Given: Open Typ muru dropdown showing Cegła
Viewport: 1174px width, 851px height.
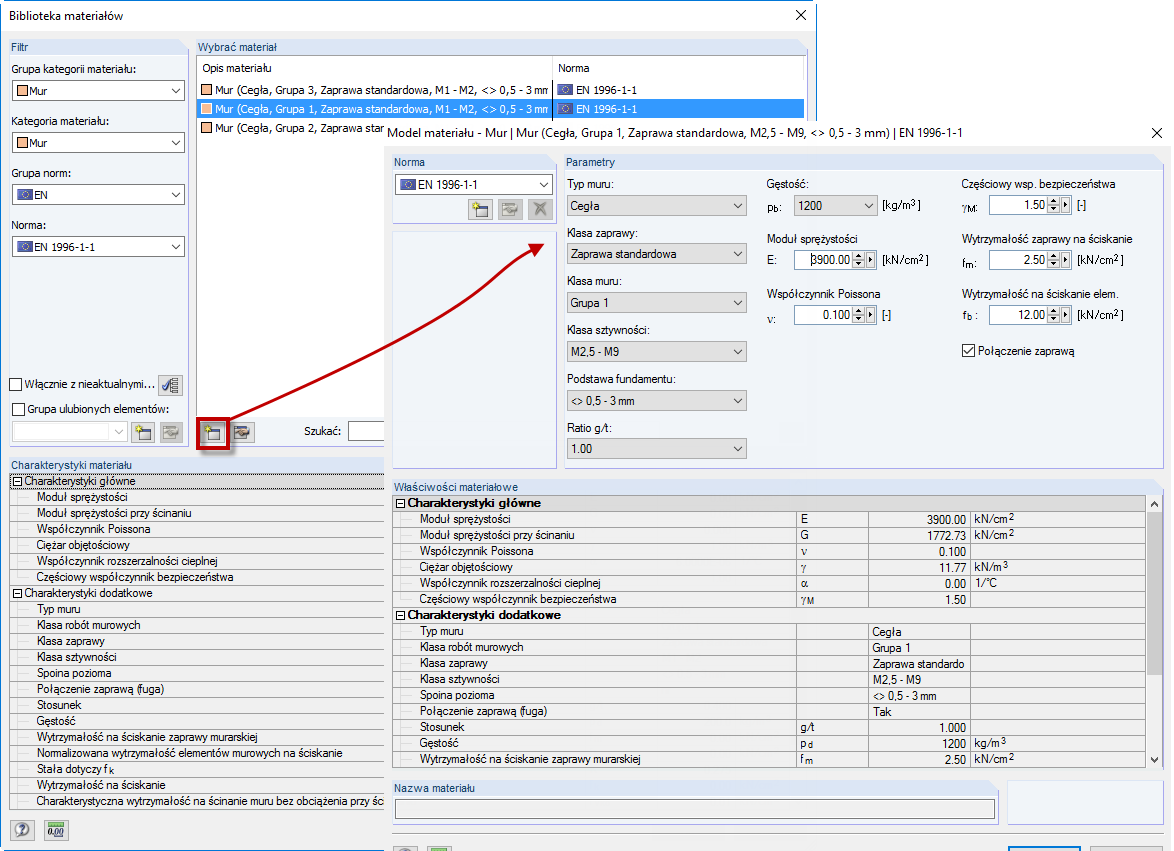Looking at the screenshot, I should click(x=657, y=206).
